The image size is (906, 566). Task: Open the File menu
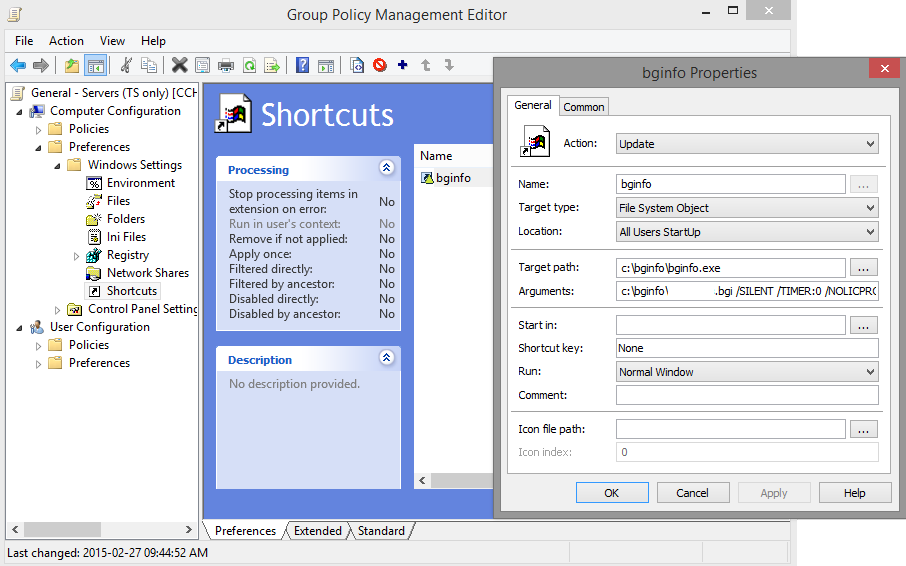click(x=24, y=41)
